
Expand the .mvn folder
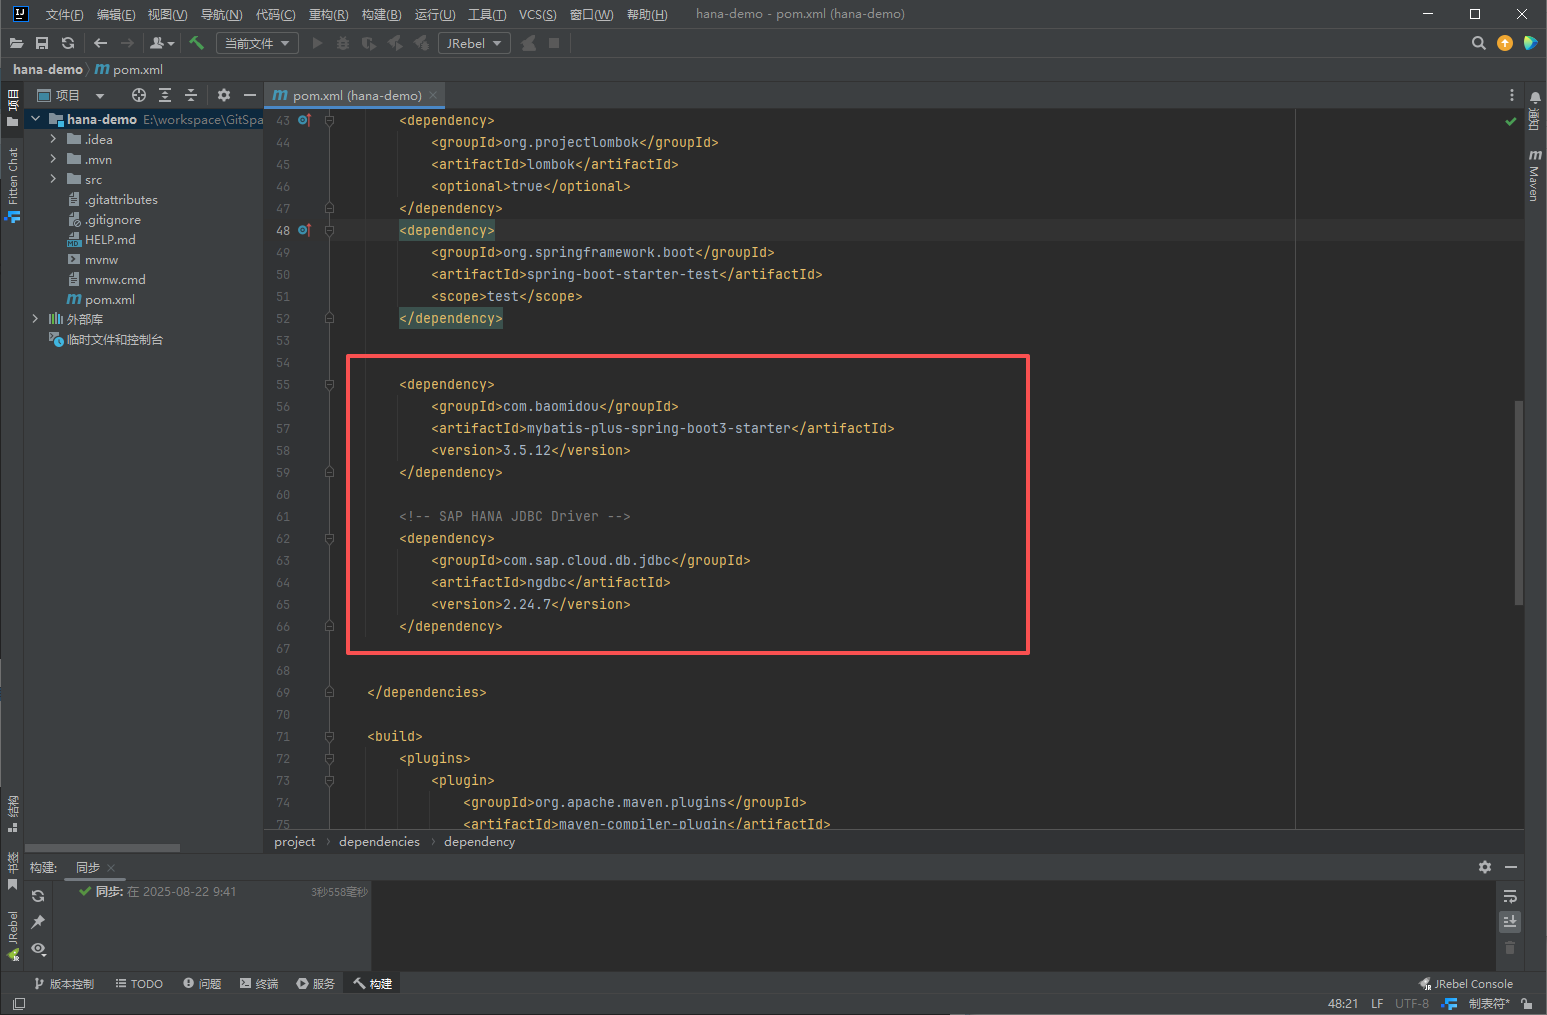click(53, 159)
